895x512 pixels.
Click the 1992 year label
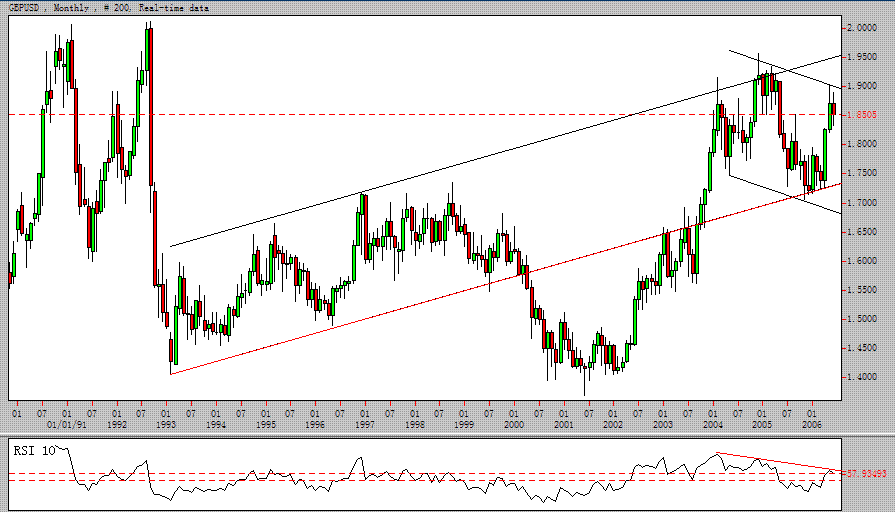tap(116, 425)
